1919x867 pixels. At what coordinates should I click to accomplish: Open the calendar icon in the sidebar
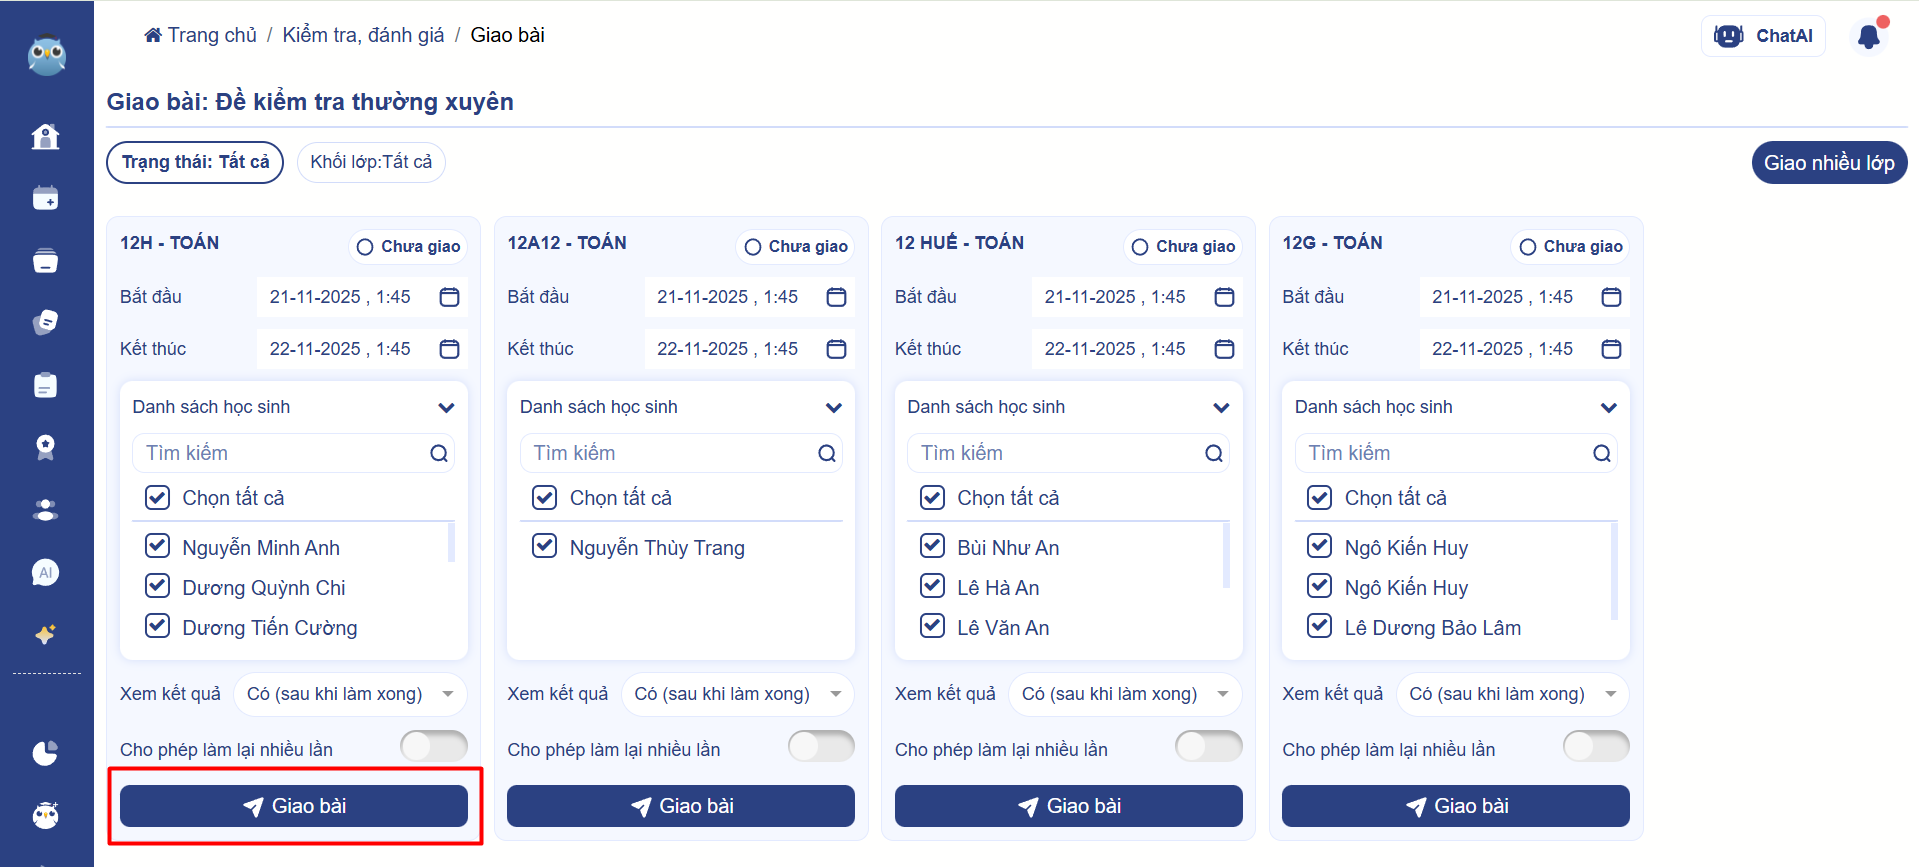point(45,198)
